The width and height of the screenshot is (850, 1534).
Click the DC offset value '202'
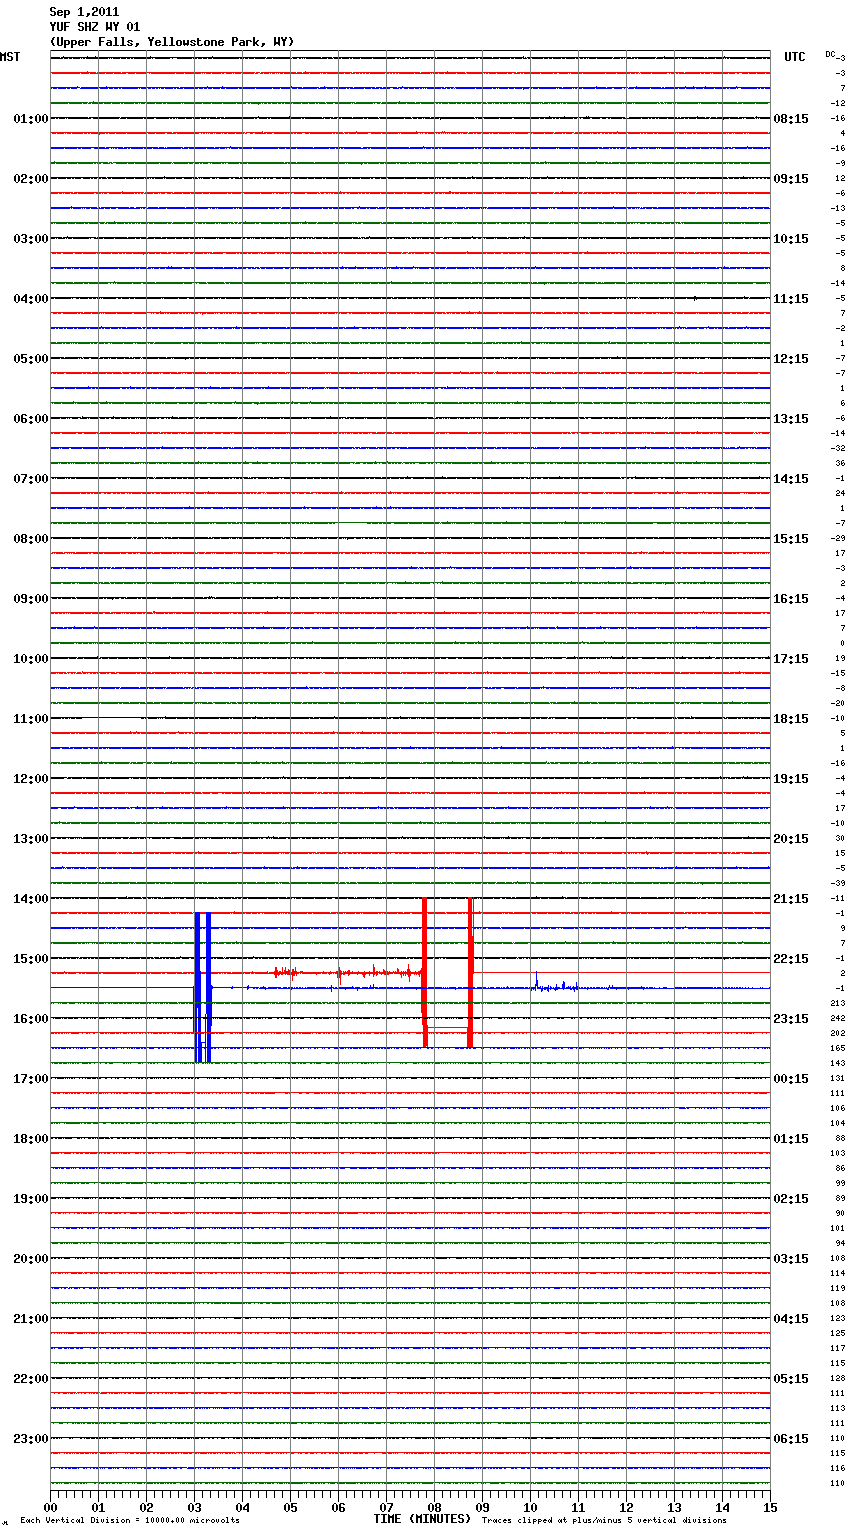click(837, 1033)
